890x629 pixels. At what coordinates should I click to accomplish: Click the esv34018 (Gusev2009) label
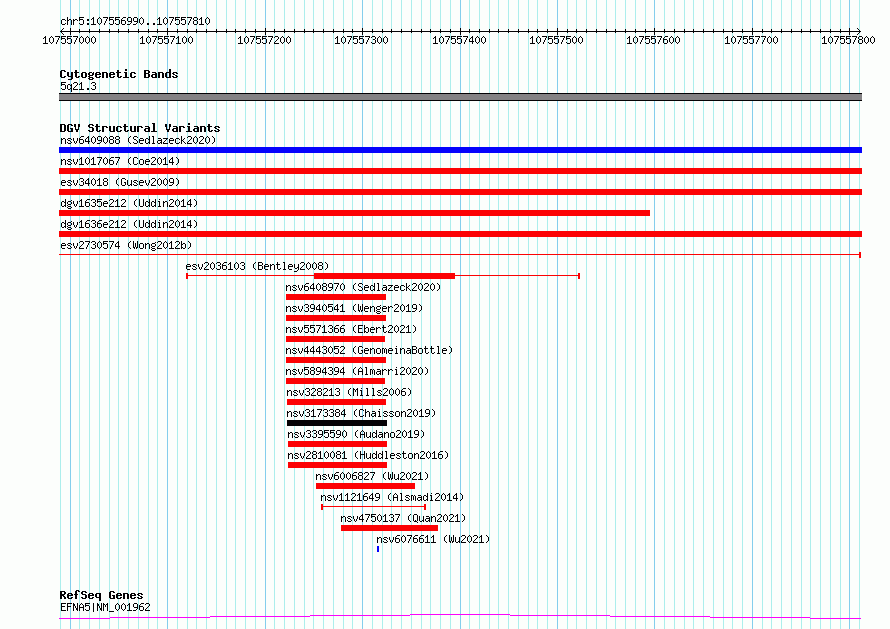tap(120, 182)
